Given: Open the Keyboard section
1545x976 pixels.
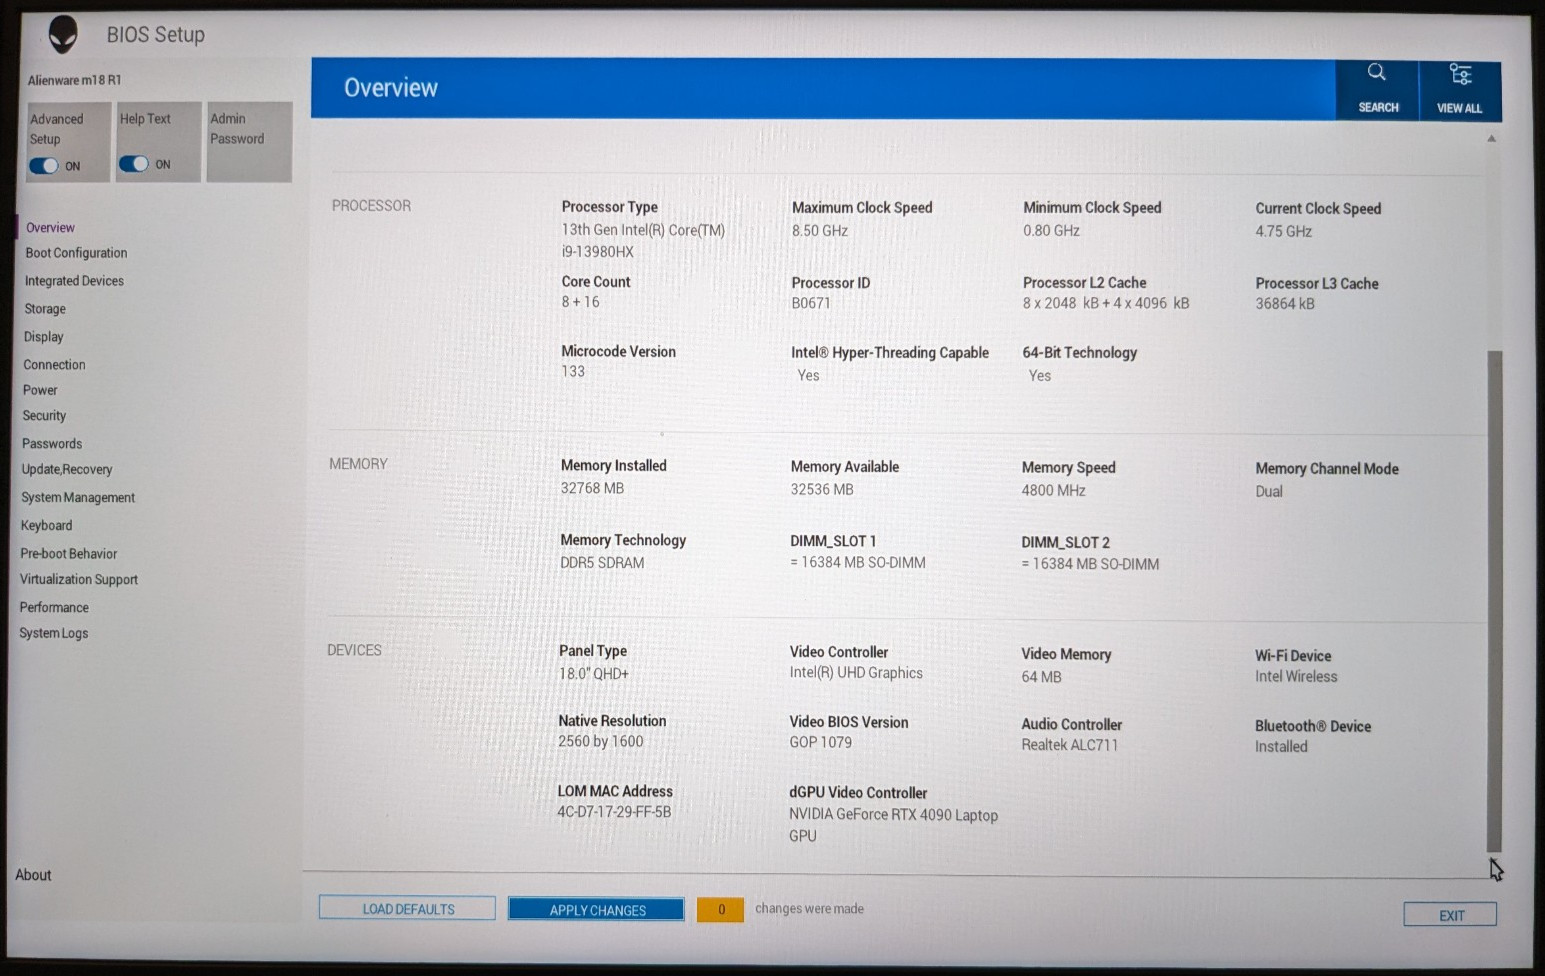Looking at the screenshot, I should point(46,525).
